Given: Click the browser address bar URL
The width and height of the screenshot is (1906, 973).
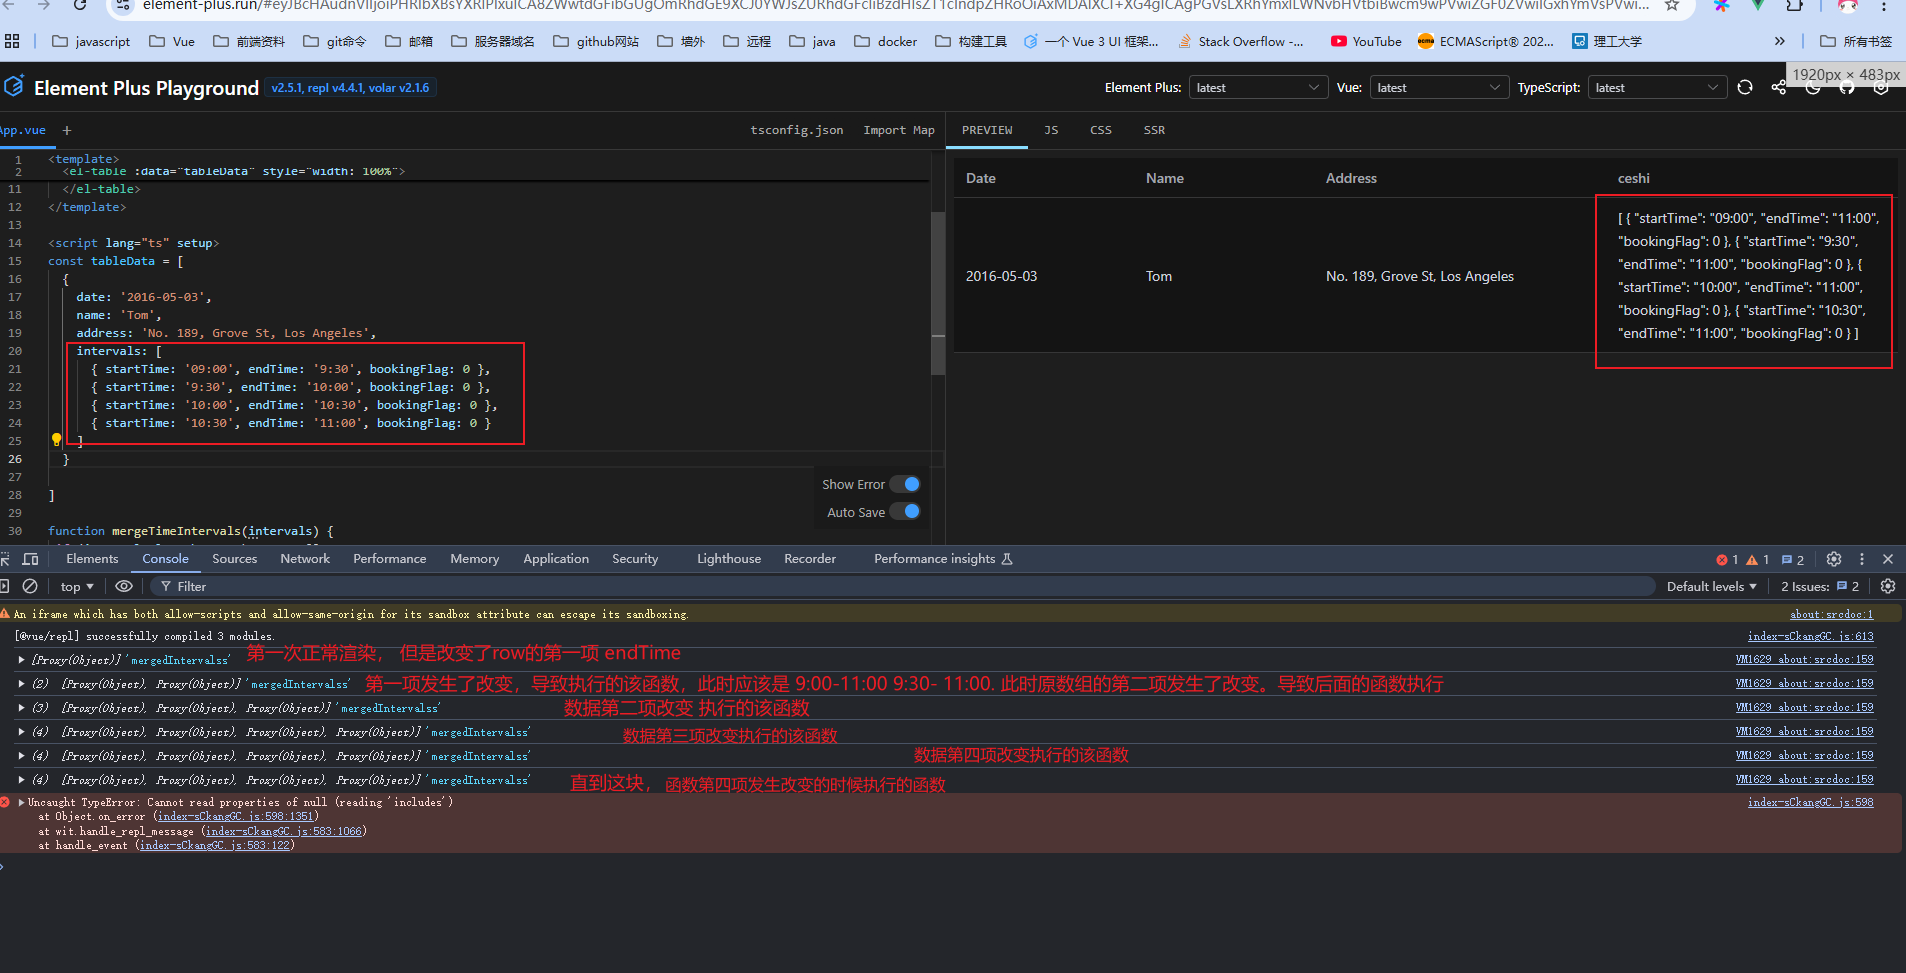Looking at the screenshot, I should tap(895, 5).
